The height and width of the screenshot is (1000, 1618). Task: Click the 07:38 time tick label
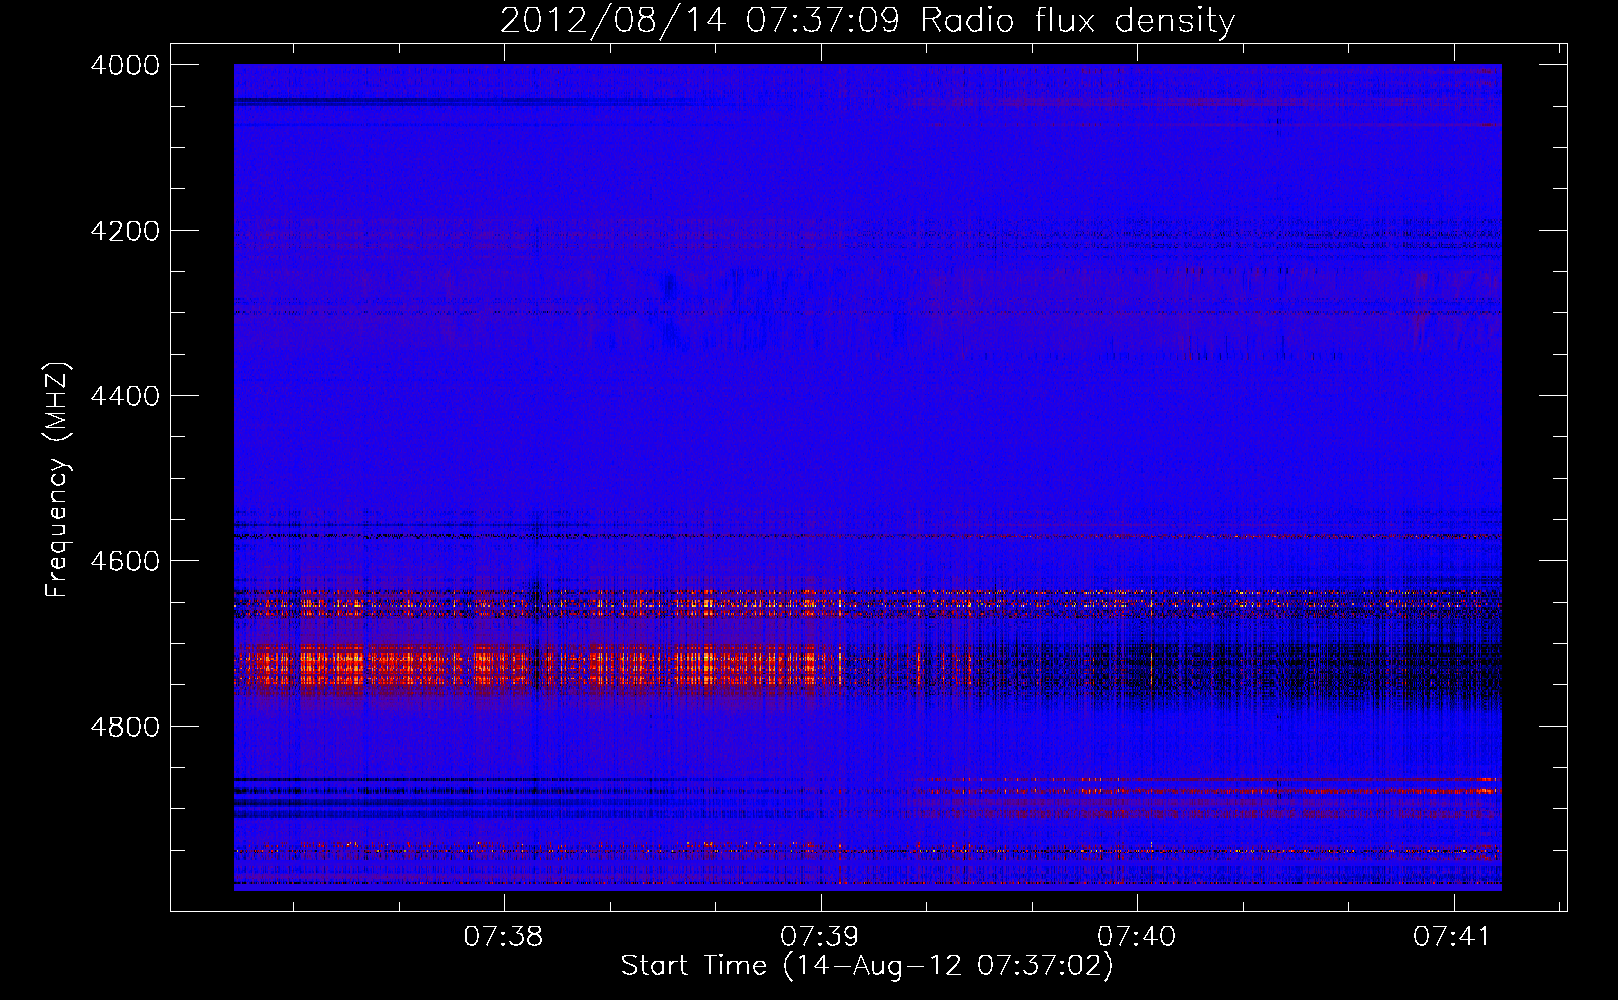(x=504, y=937)
